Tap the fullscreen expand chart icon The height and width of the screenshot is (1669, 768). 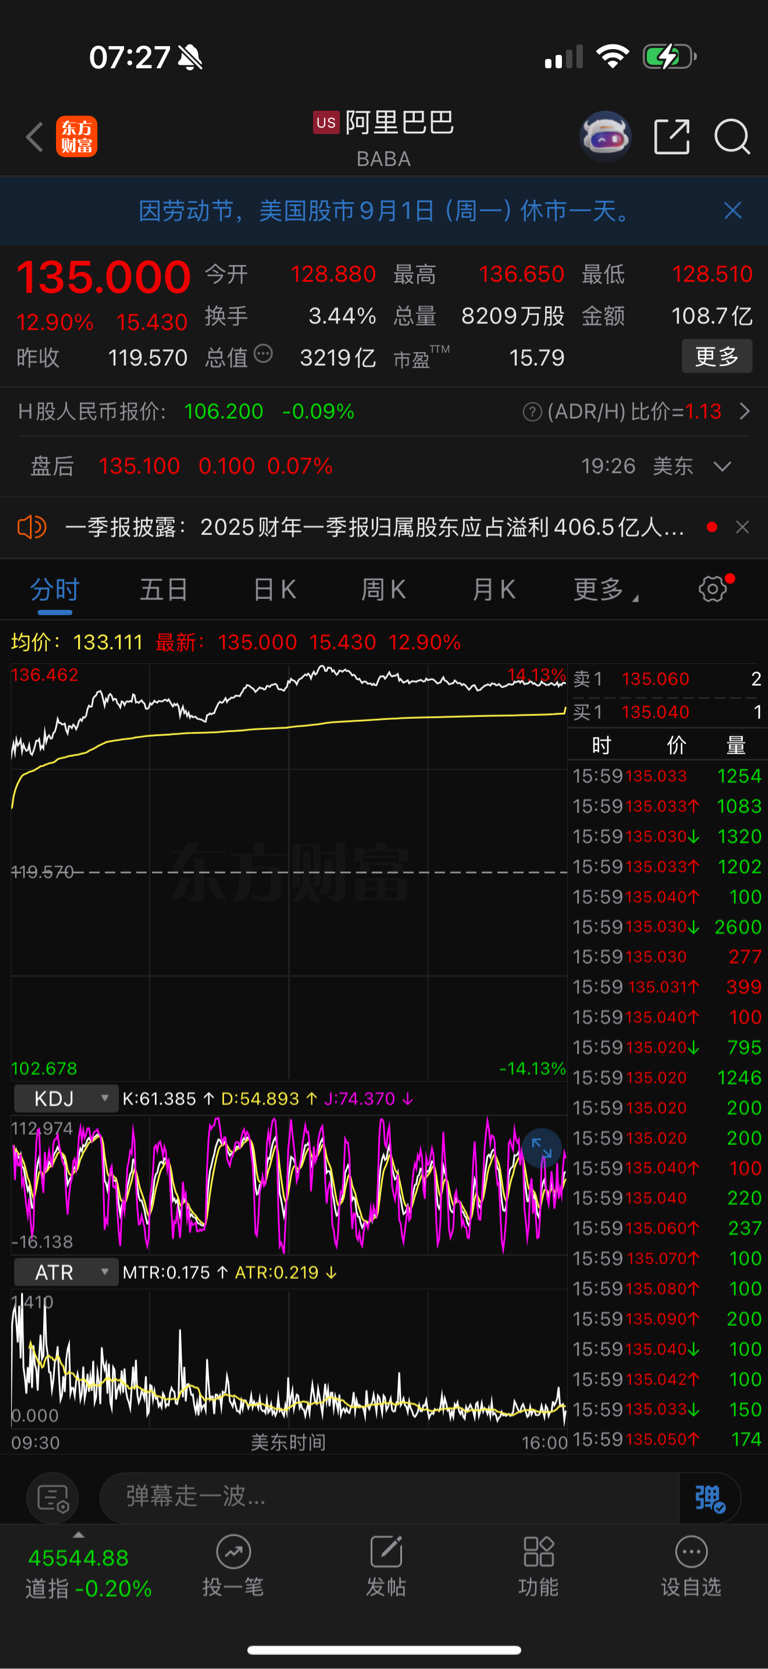pos(541,1150)
